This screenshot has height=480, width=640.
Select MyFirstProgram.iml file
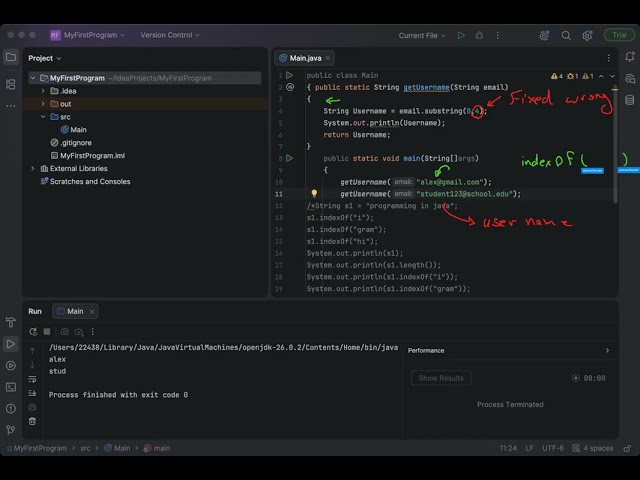coord(88,156)
